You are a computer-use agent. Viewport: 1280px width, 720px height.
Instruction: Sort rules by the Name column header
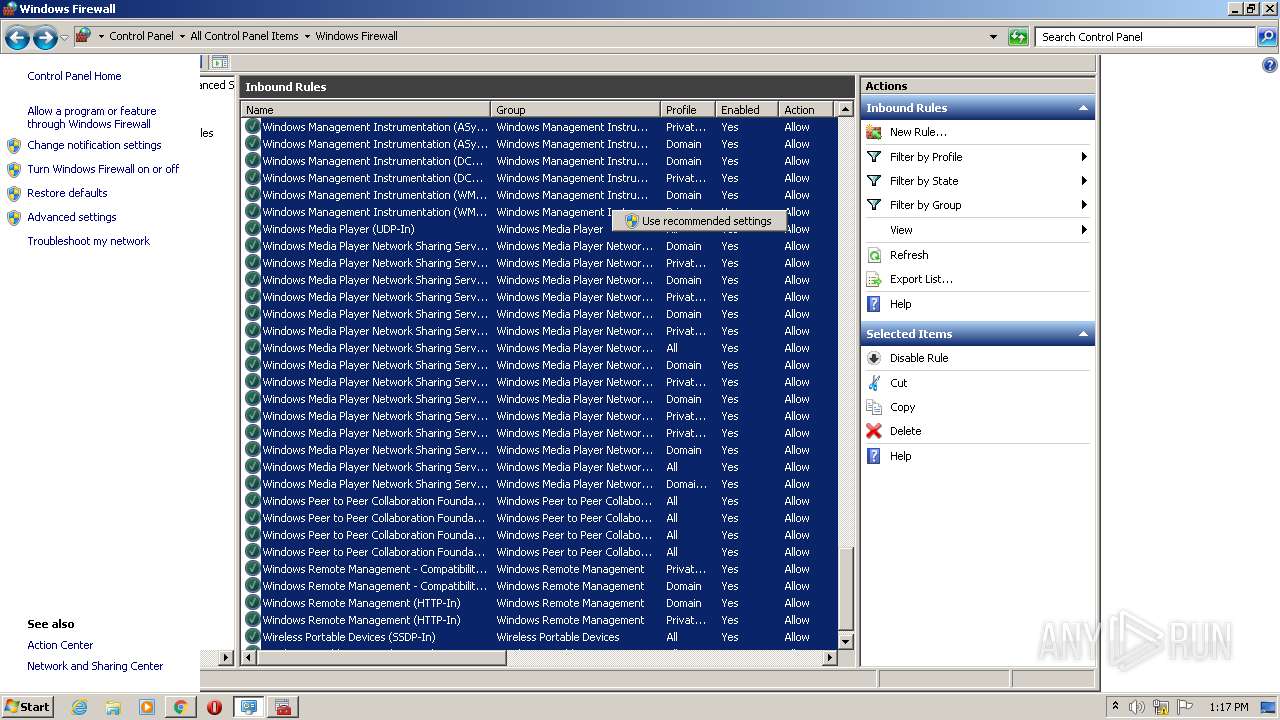coord(366,110)
